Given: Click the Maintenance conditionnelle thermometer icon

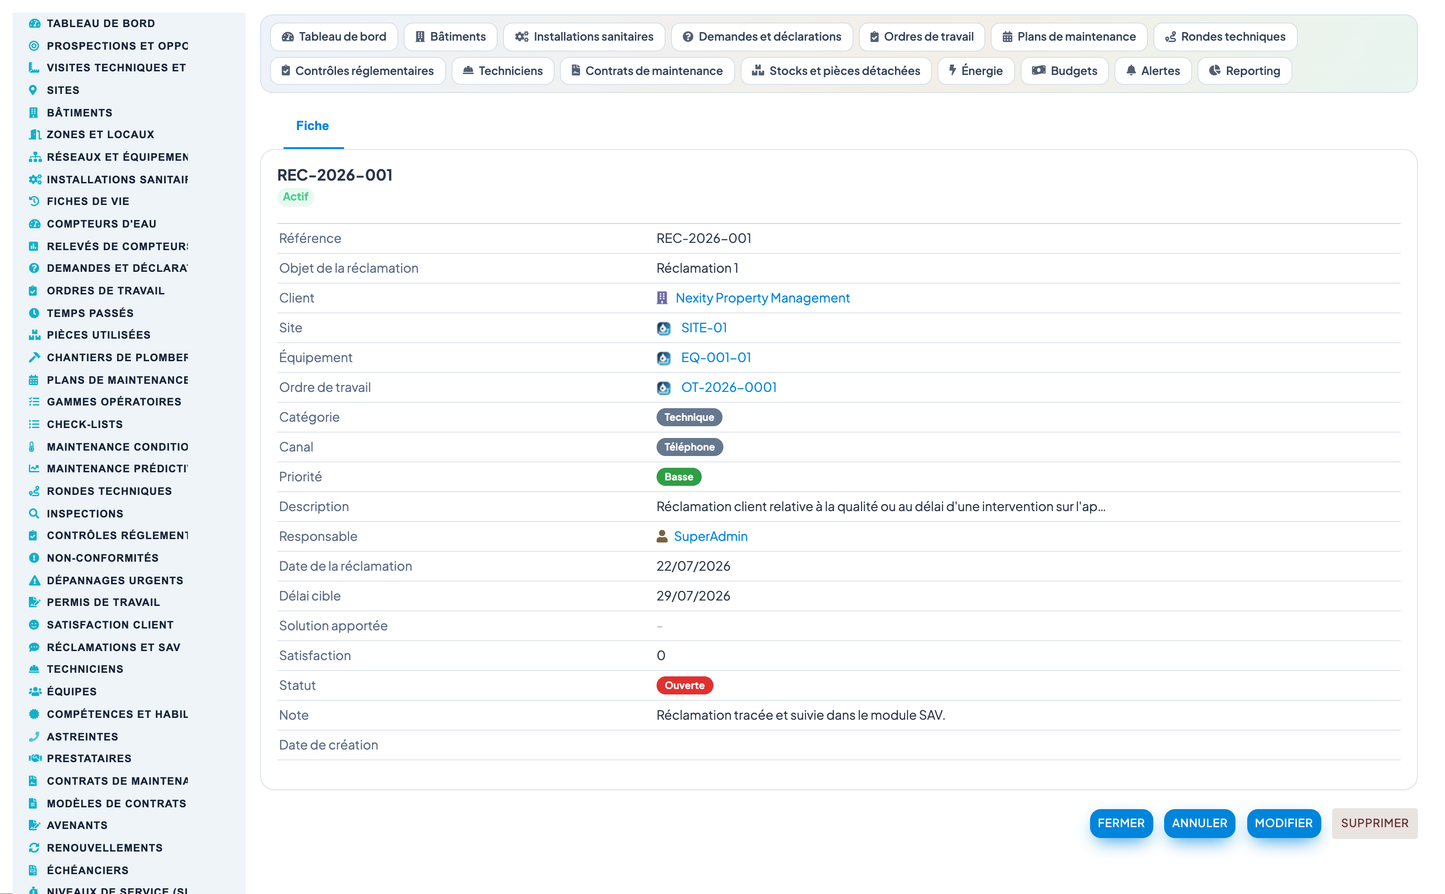Looking at the screenshot, I should point(34,447).
